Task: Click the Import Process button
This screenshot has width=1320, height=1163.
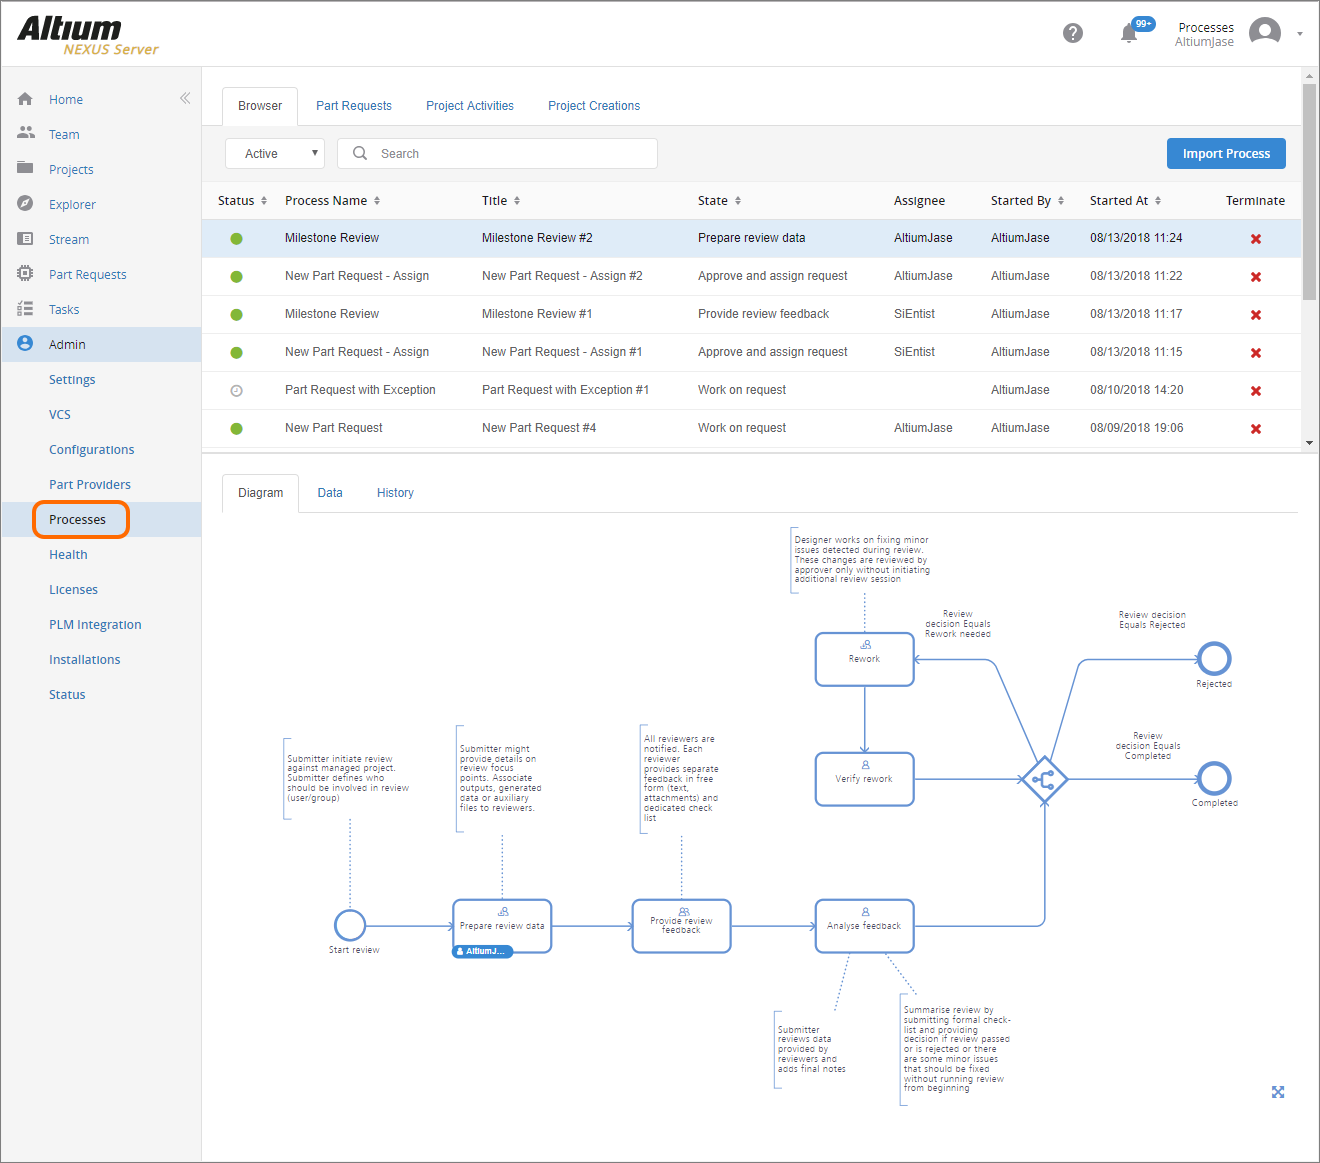Action: tap(1226, 154)
